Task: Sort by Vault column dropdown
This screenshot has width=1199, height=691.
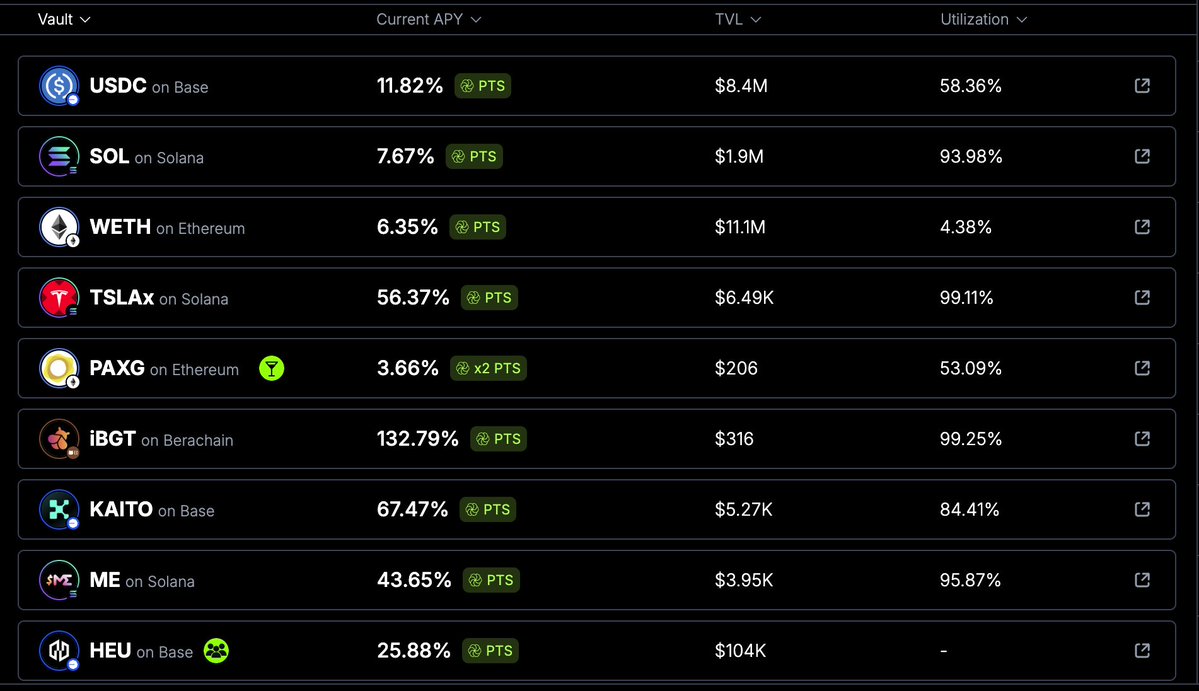Action: coord(64,19)
